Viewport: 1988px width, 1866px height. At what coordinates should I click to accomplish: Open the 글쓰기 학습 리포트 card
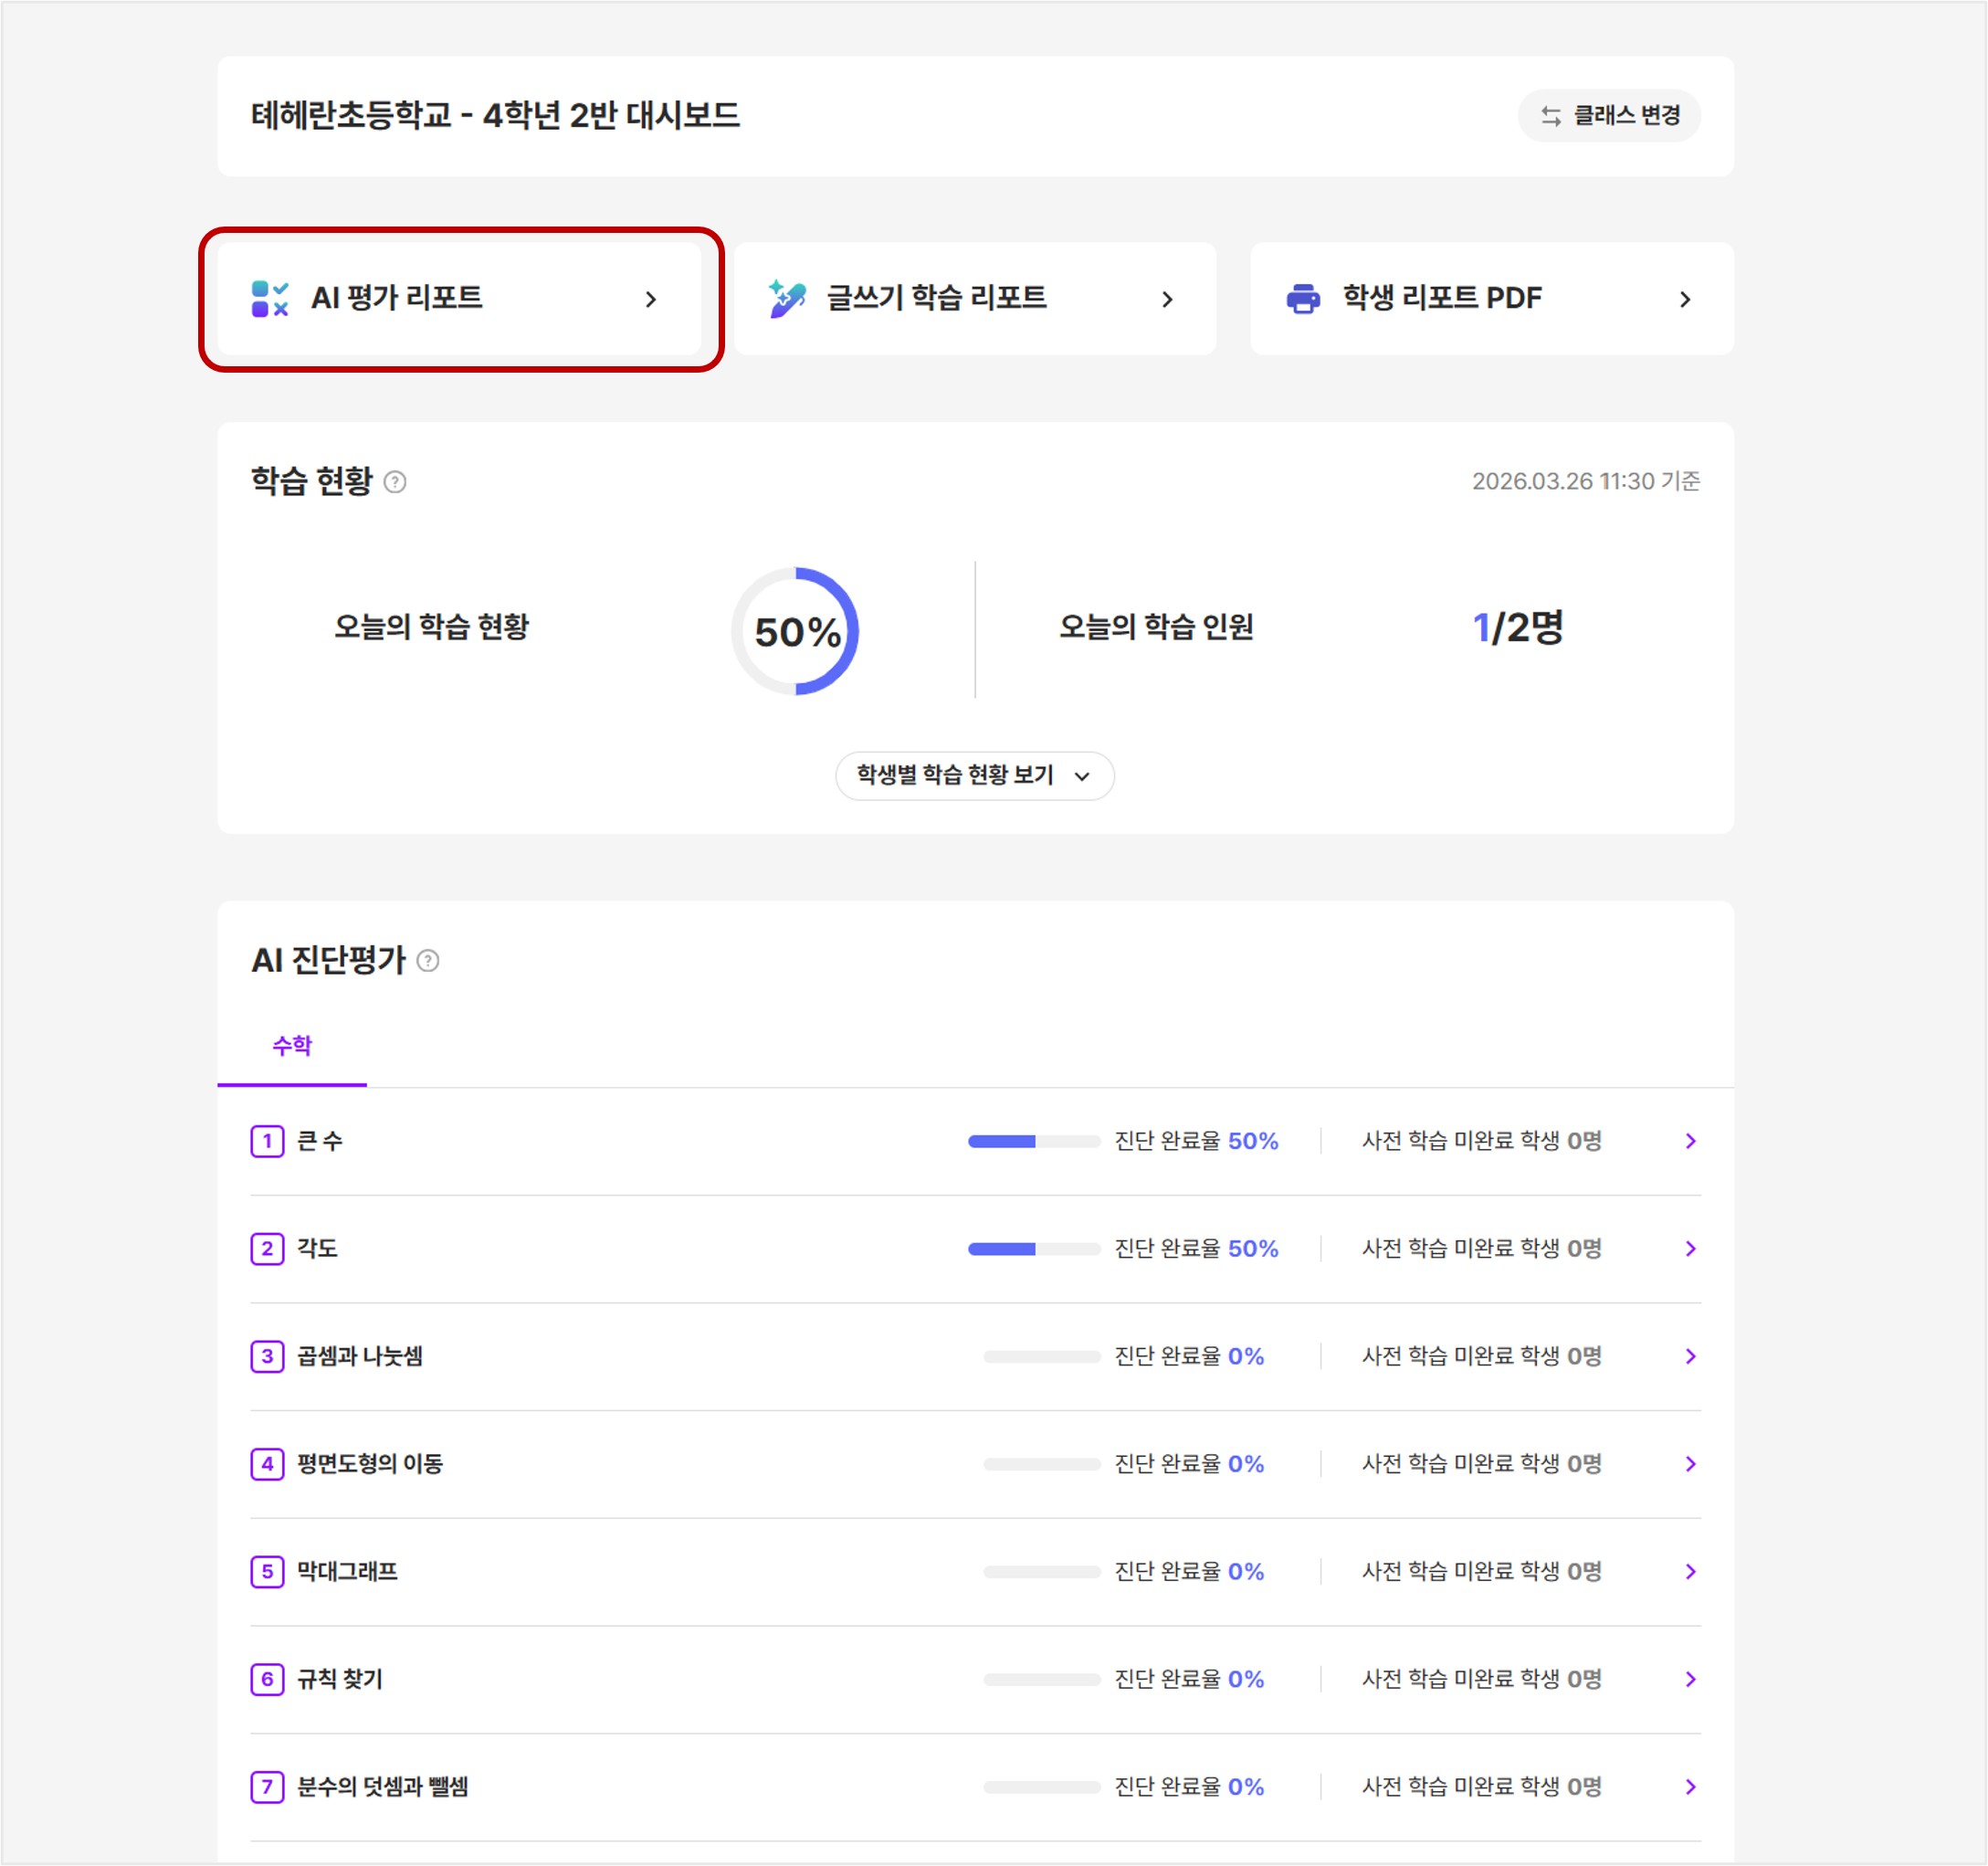(x=975, y=299)
